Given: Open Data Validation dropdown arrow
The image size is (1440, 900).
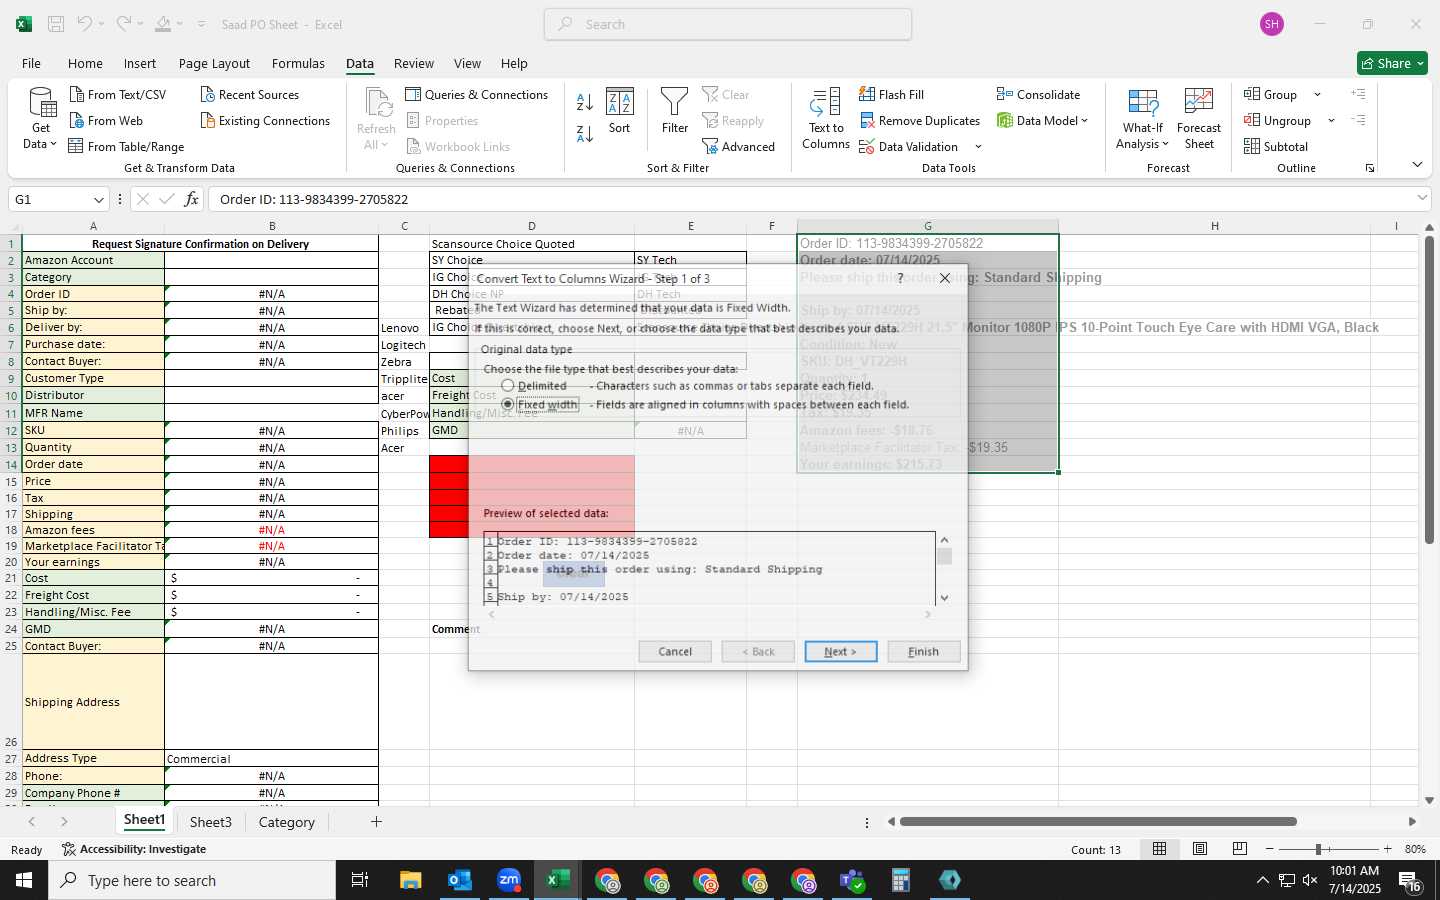Looking at the screenshot, I should [978, 147].
